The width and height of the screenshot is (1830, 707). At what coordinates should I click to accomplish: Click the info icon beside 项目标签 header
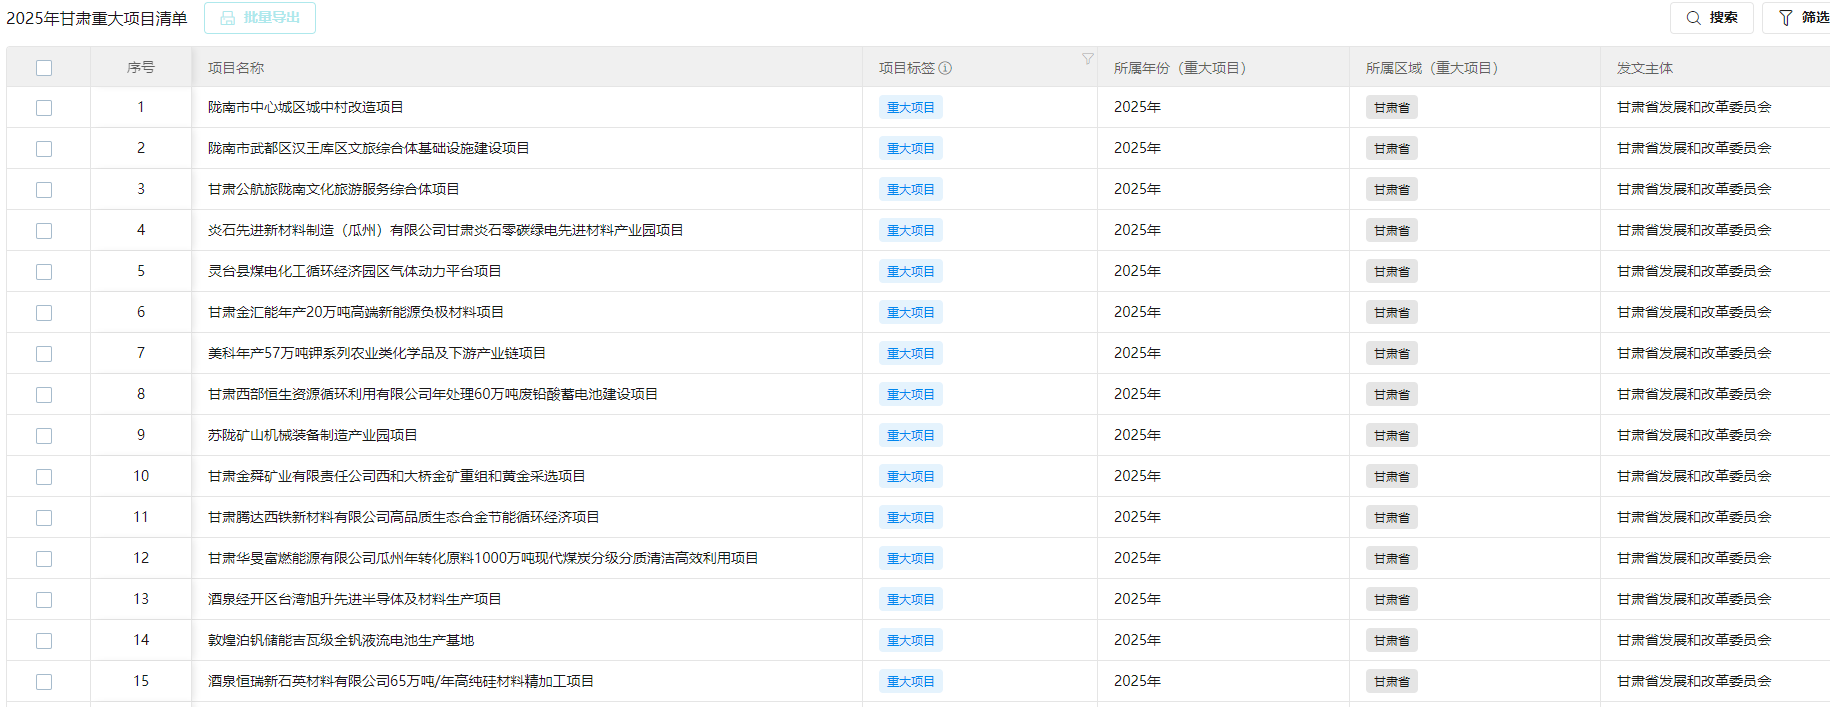click(x=946, y=68)
